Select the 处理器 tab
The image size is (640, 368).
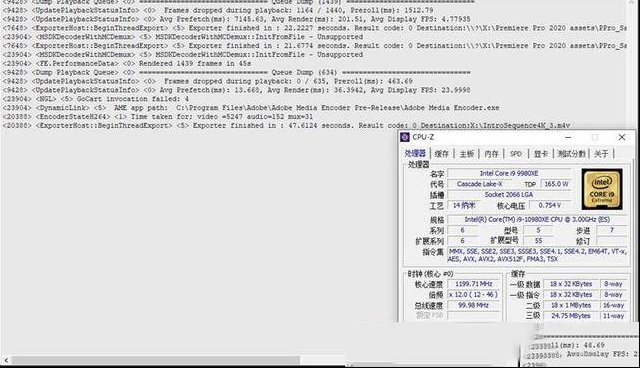[415, 153]
